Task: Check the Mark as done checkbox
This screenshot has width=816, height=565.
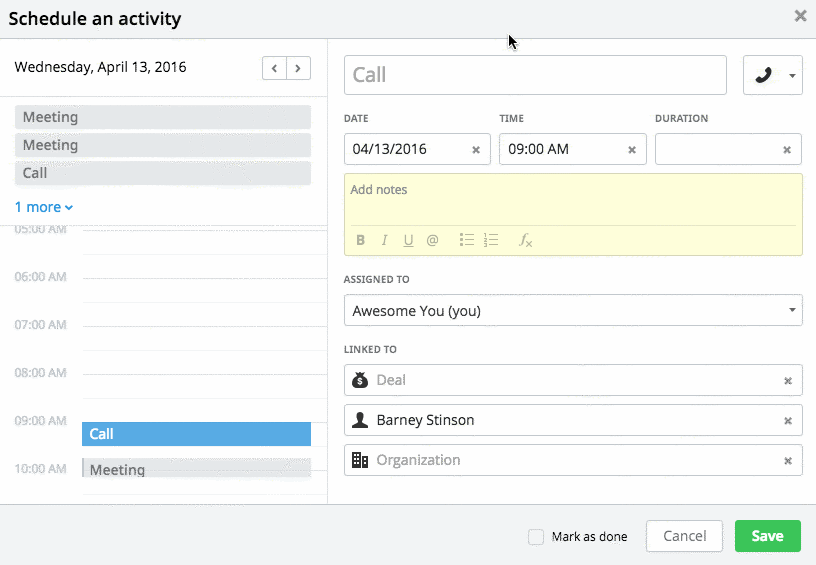Action: [536, 537]
